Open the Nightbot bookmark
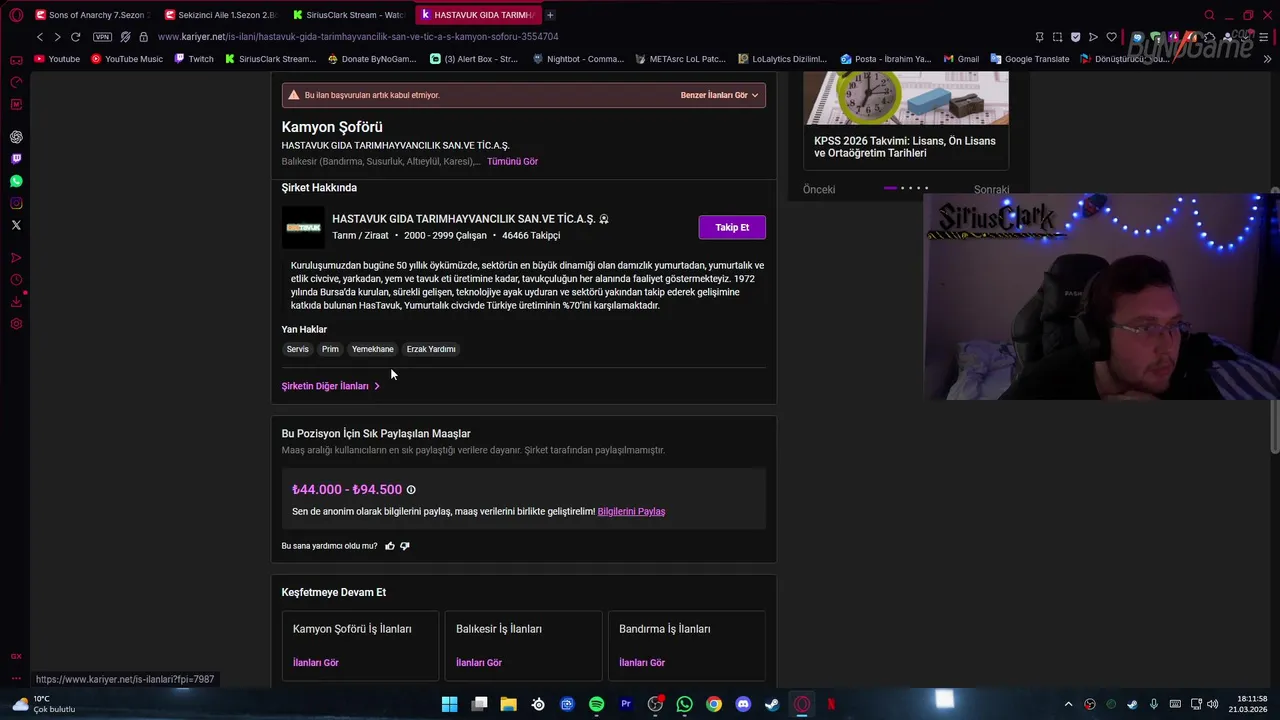Viewport: 1280px width, 720px height. (x=579, y=59)
